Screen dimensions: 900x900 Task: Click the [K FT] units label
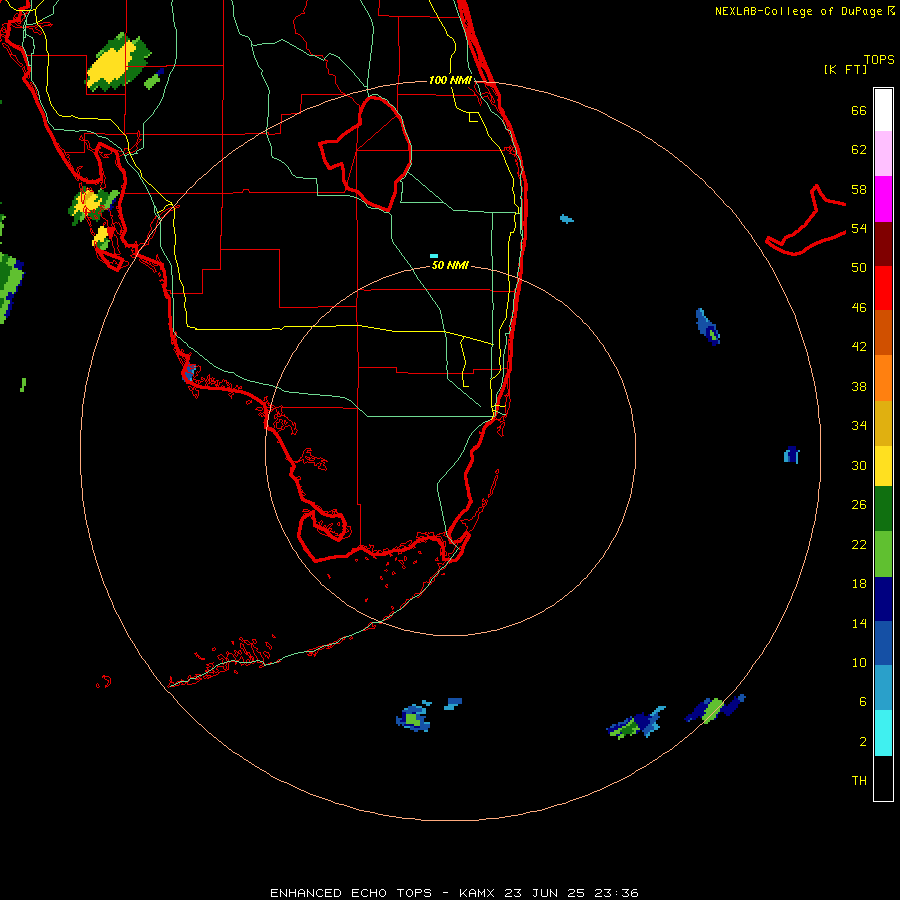845,69
